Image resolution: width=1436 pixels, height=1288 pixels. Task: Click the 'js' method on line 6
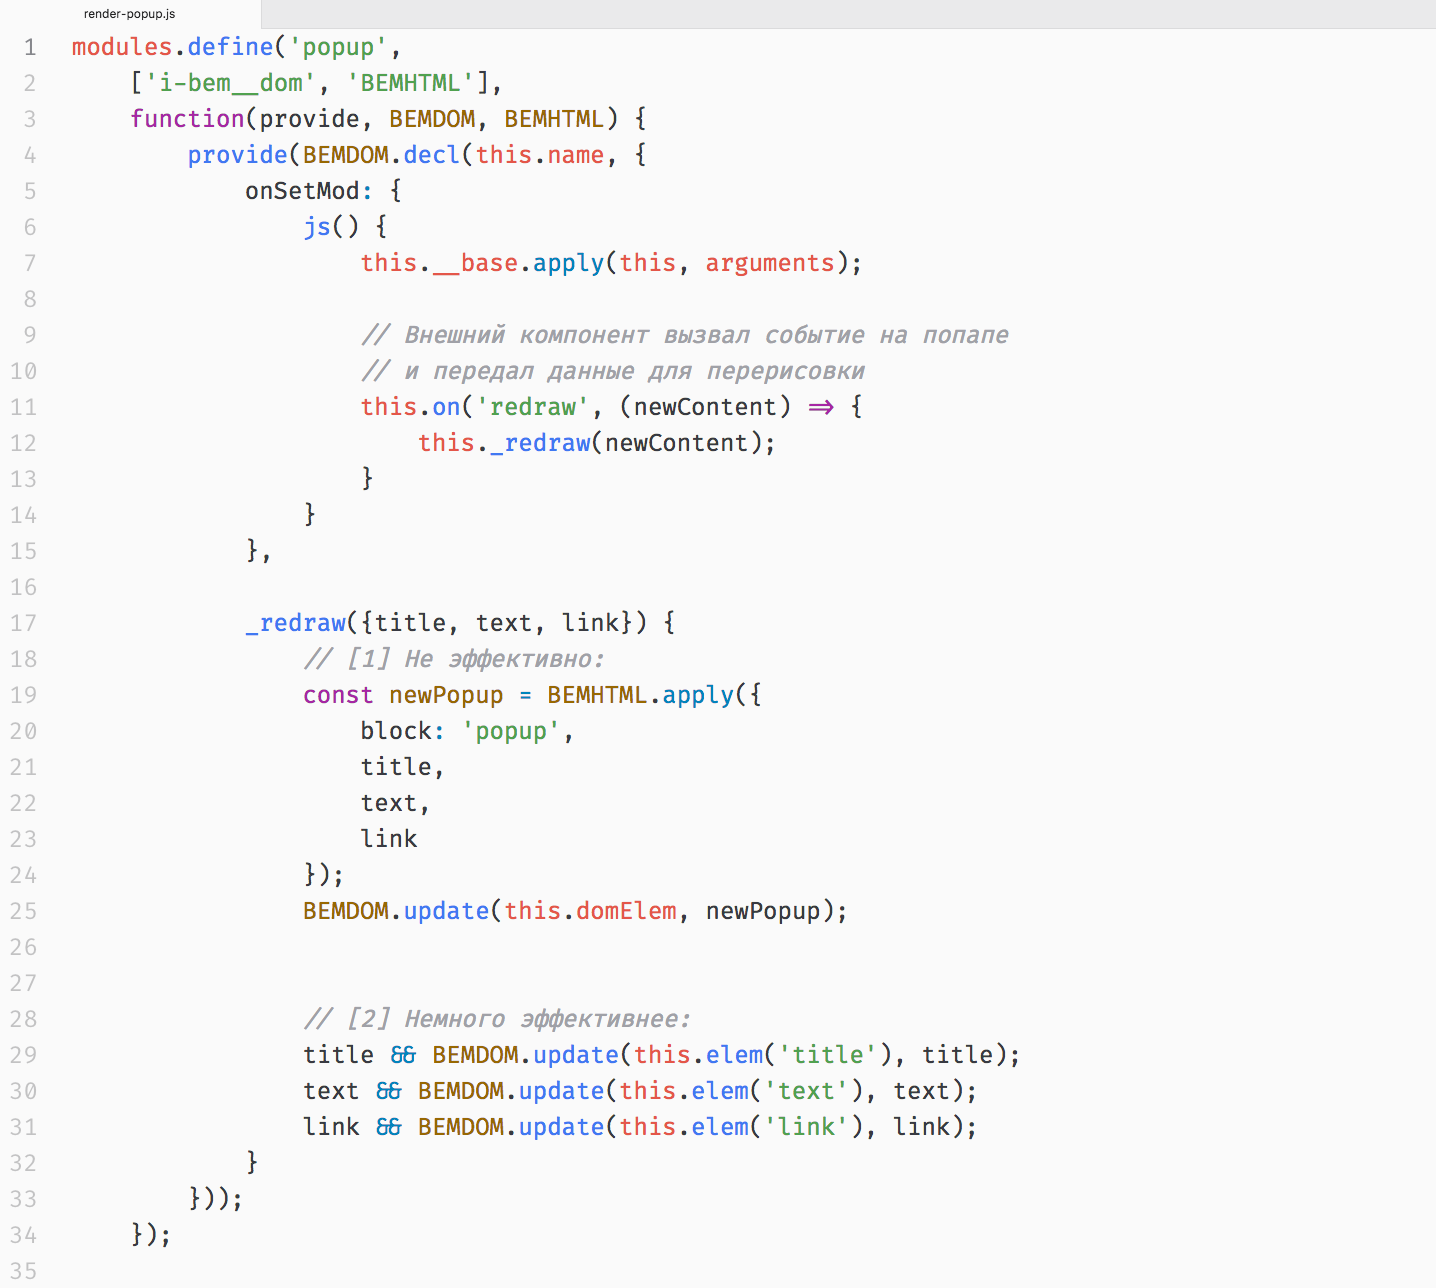coord(317,227)
